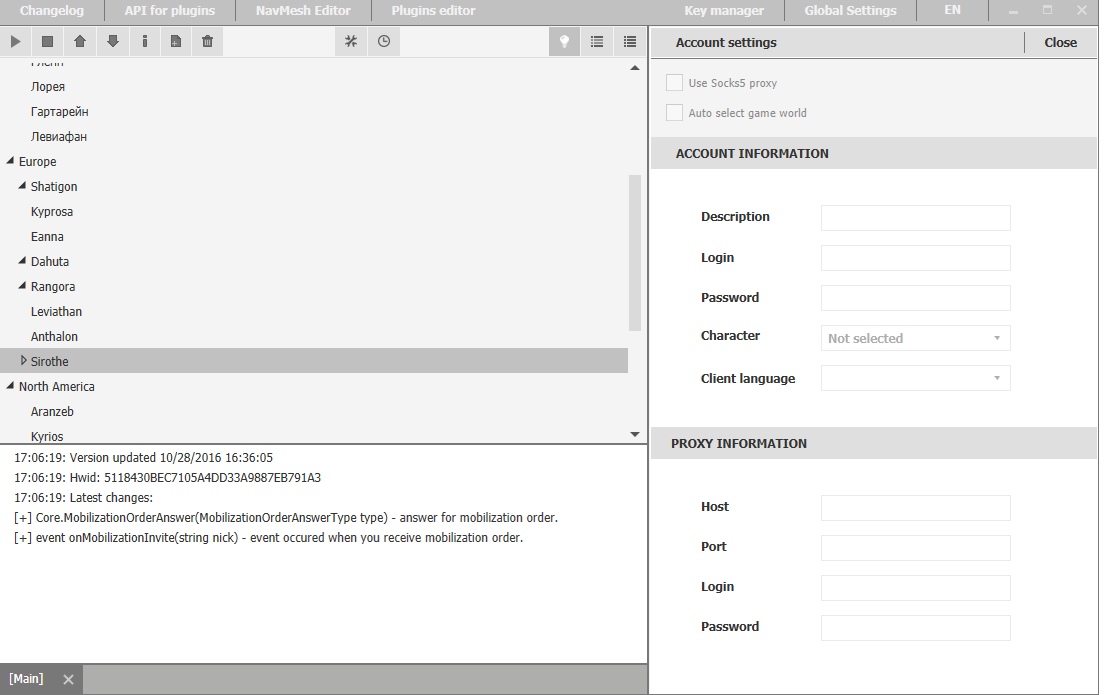Click the server list scrollbar thumb
This screenshot has width=1113, height=695.
(635, 253)
